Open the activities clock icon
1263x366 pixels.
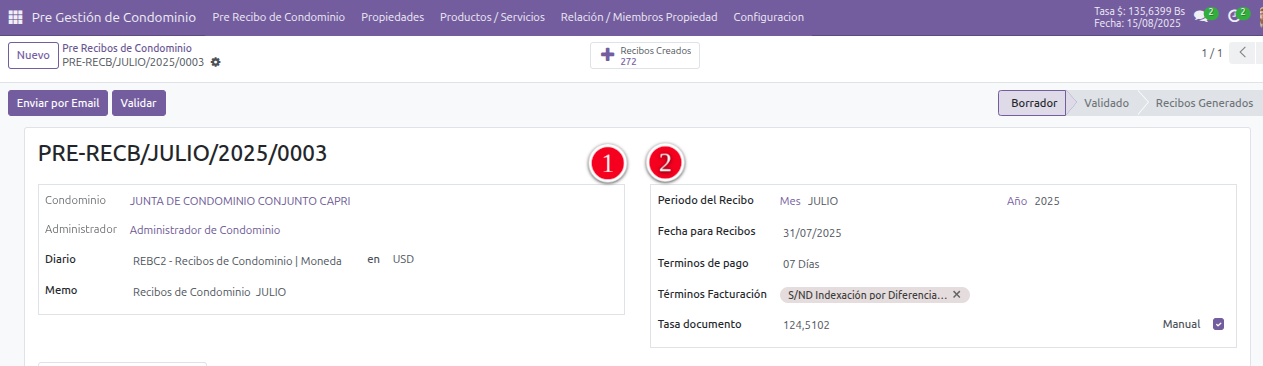coord(1233,17)
